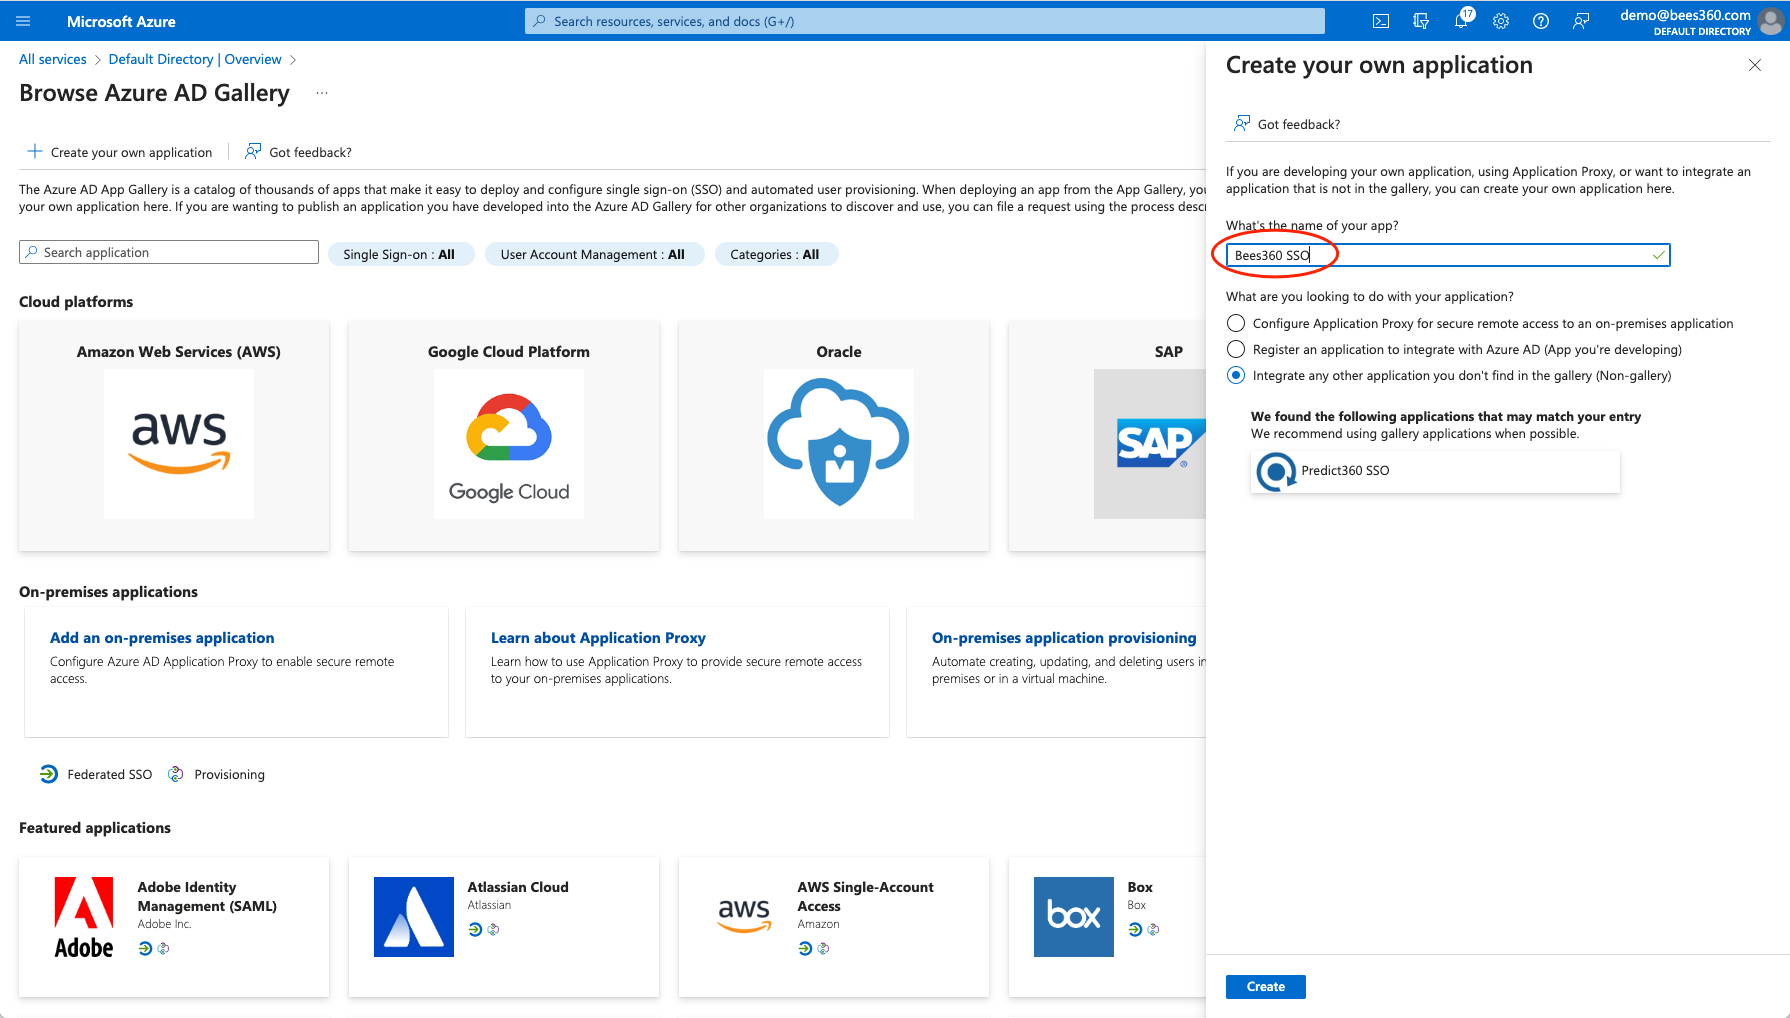This screenshot has width=1790, height=1018.
Task: Open the account avatar for demo@bees360.com
Action: [1771, 22]
